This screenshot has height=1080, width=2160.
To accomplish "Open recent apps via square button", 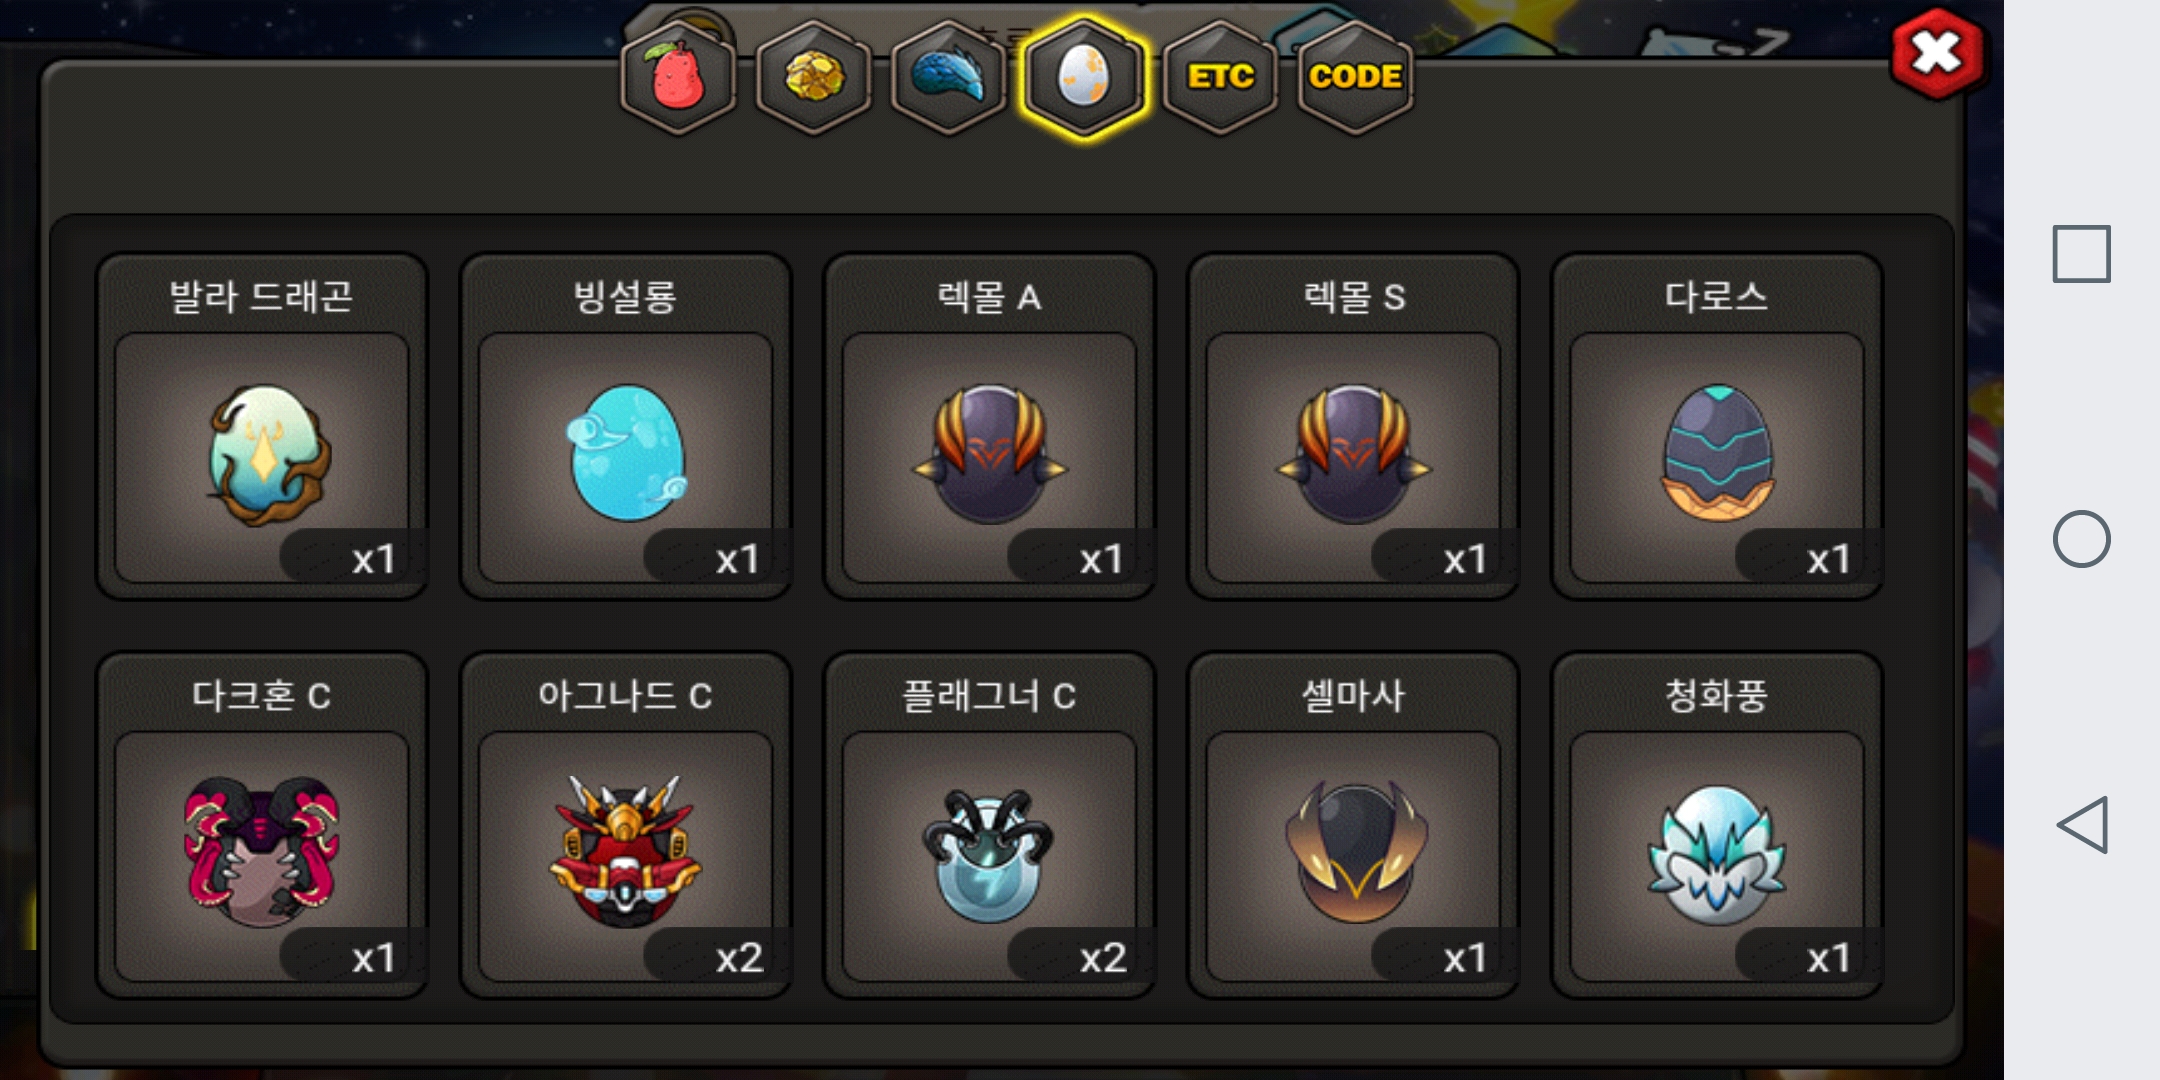I will 2082,254.
